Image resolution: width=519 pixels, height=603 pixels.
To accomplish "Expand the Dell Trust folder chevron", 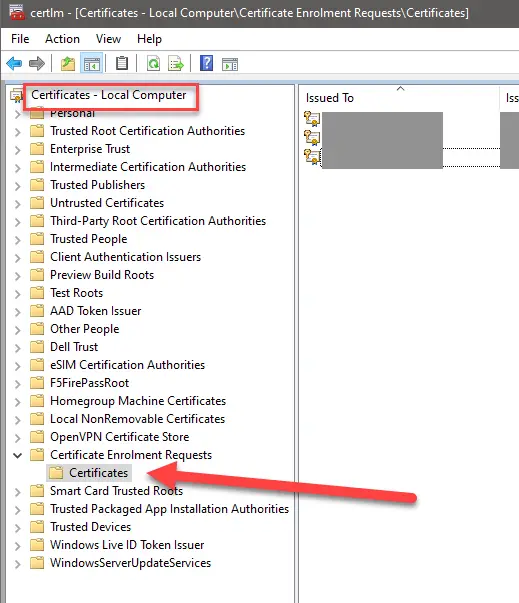I will point(17,348).
